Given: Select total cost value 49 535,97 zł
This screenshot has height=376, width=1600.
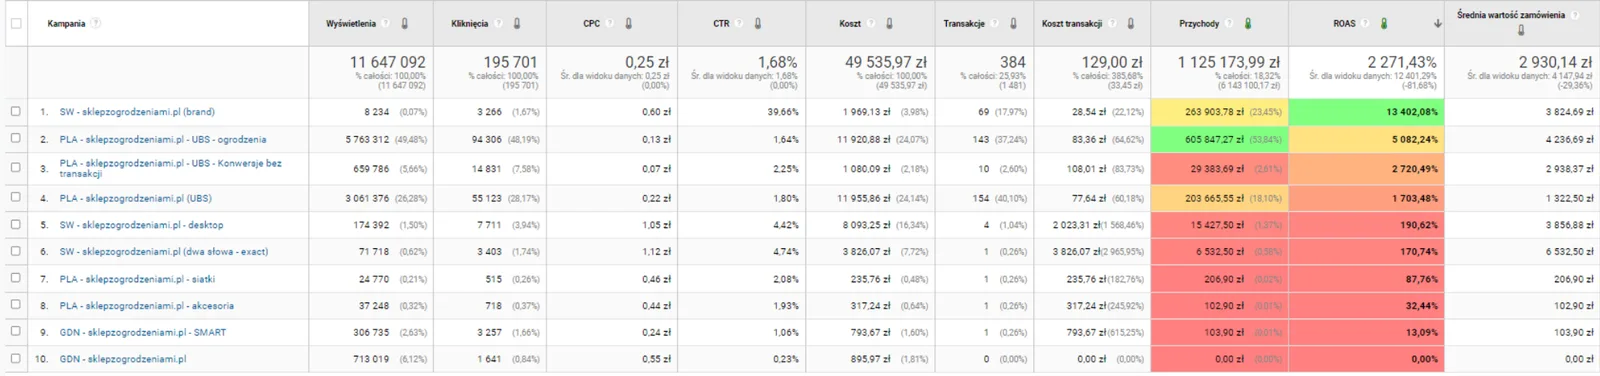Looking at the screenshot, I should 885,62.
